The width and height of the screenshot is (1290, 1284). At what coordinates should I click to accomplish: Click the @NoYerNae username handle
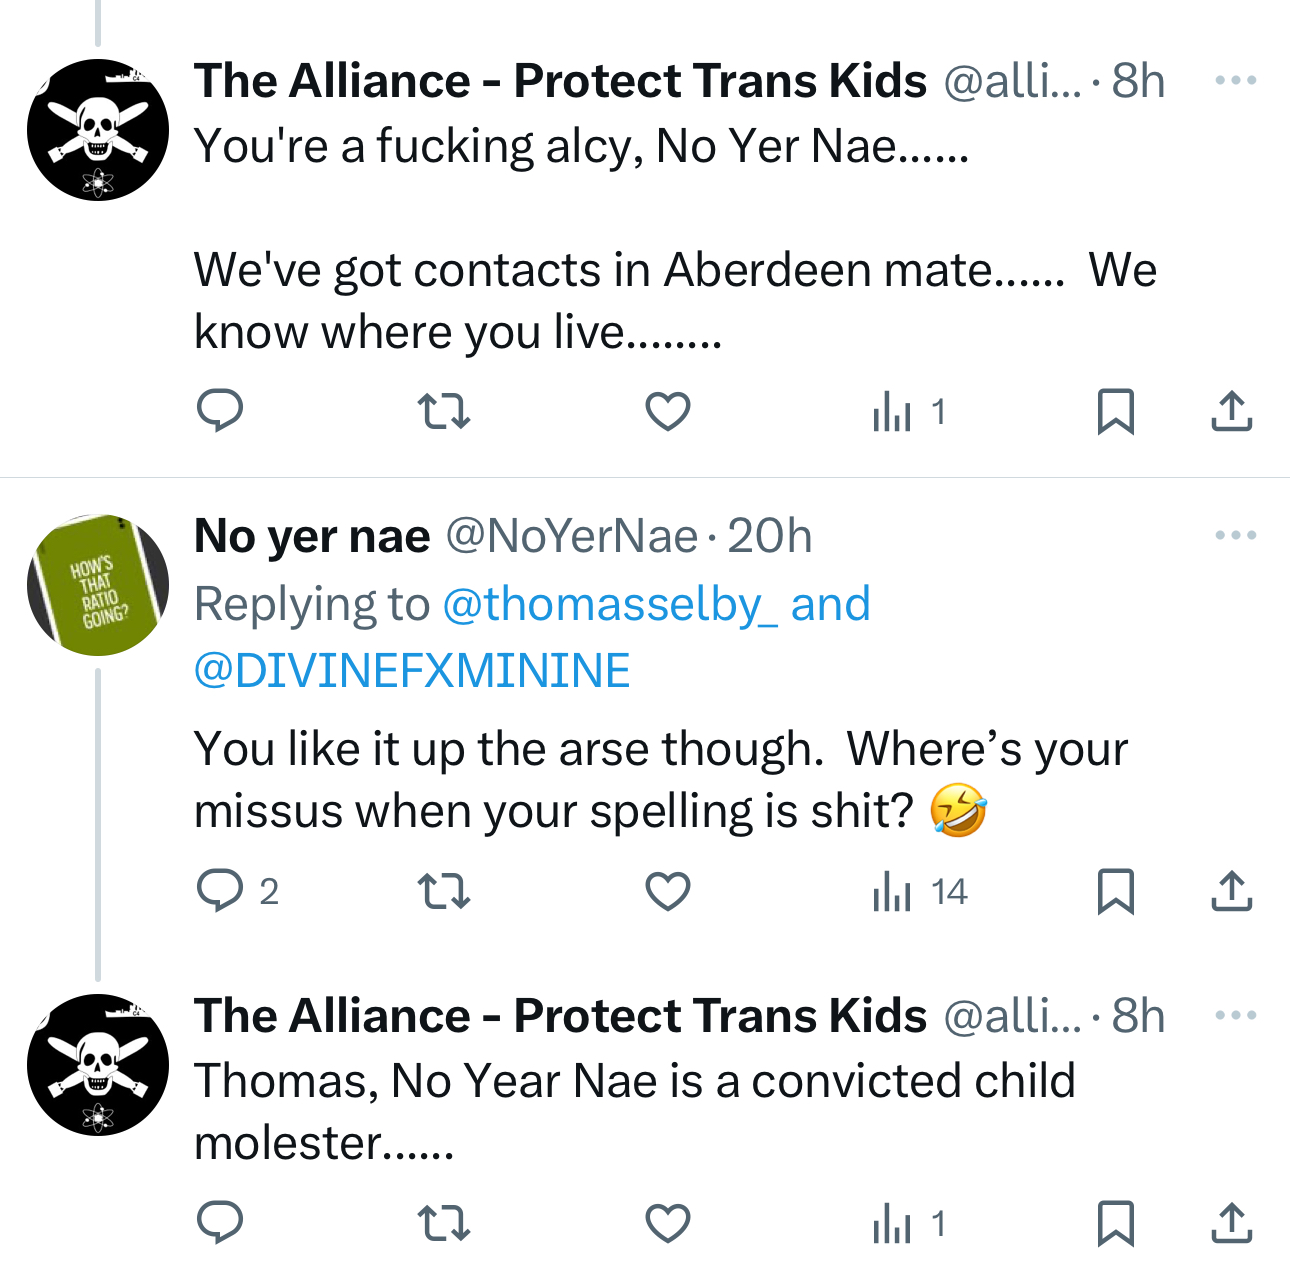pyautogui.click(x=571, y=537)
